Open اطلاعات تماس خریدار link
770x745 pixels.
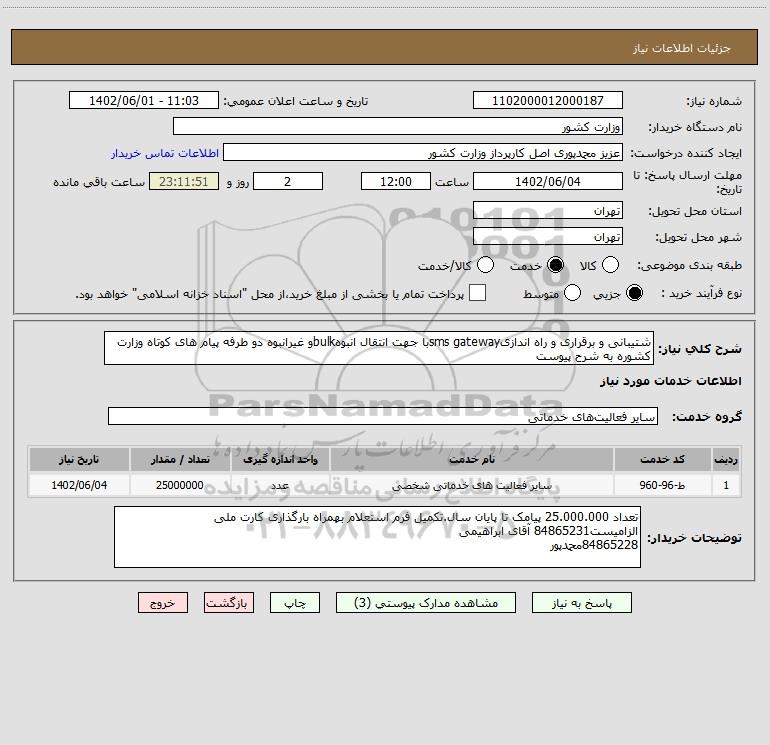coord(165,153)
